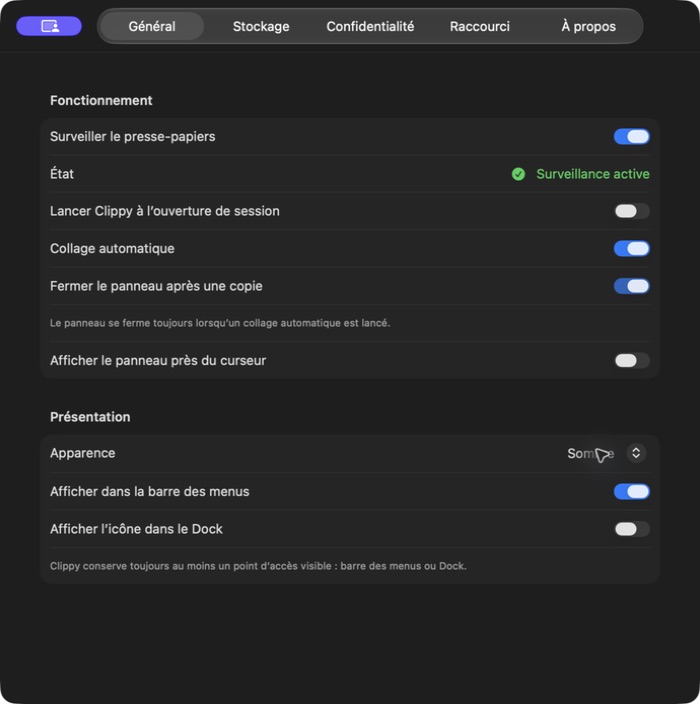The image size is (700, 704).
Task: Disable Surveiller le presse-papiers switch
Action: coord(631,136)
